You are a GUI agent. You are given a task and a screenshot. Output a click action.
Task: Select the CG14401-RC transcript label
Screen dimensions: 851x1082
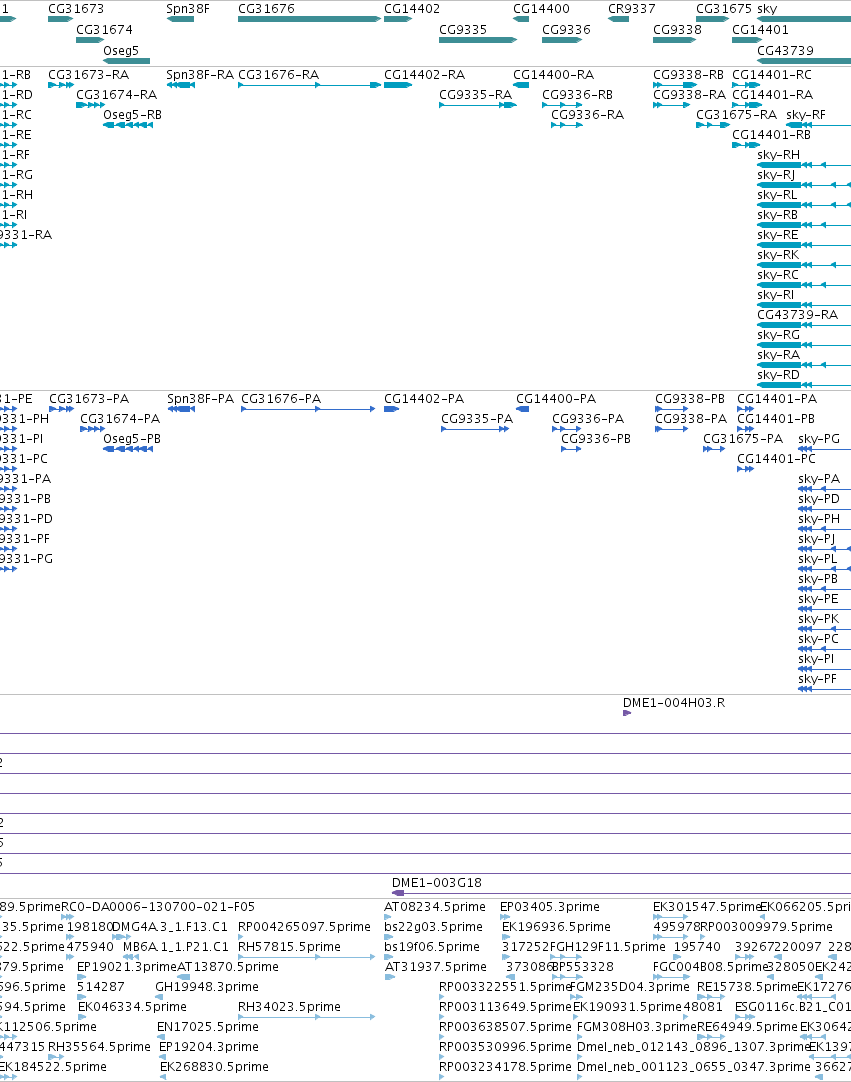[x=772, y=75]
